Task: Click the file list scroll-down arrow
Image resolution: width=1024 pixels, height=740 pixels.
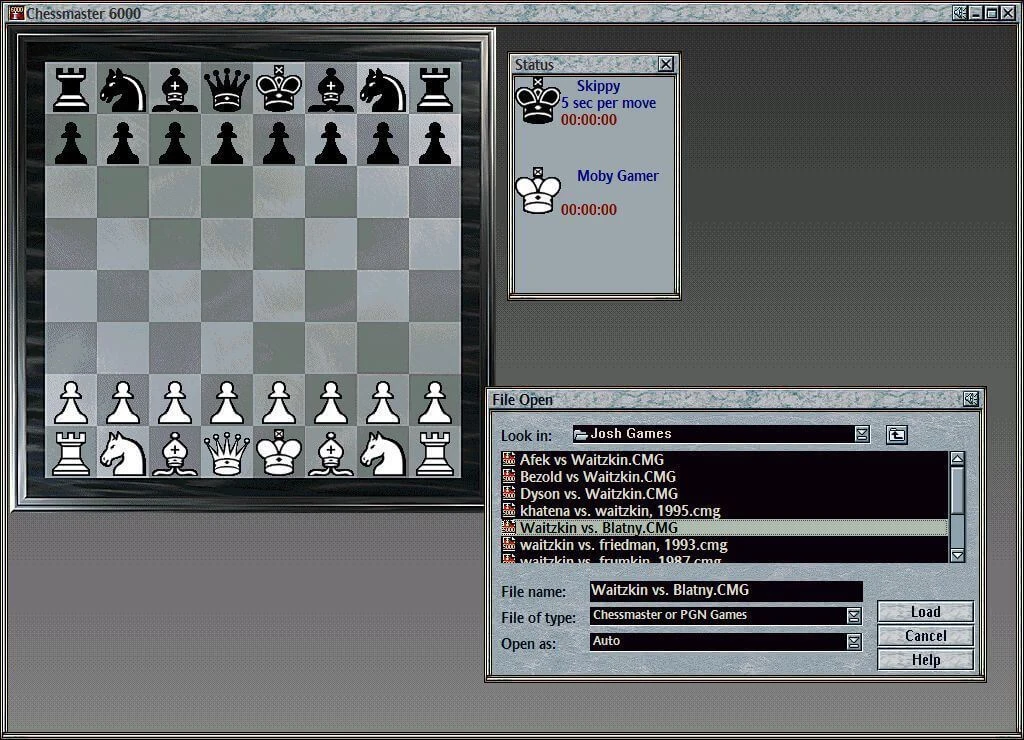Action: [x=957, y=555]
